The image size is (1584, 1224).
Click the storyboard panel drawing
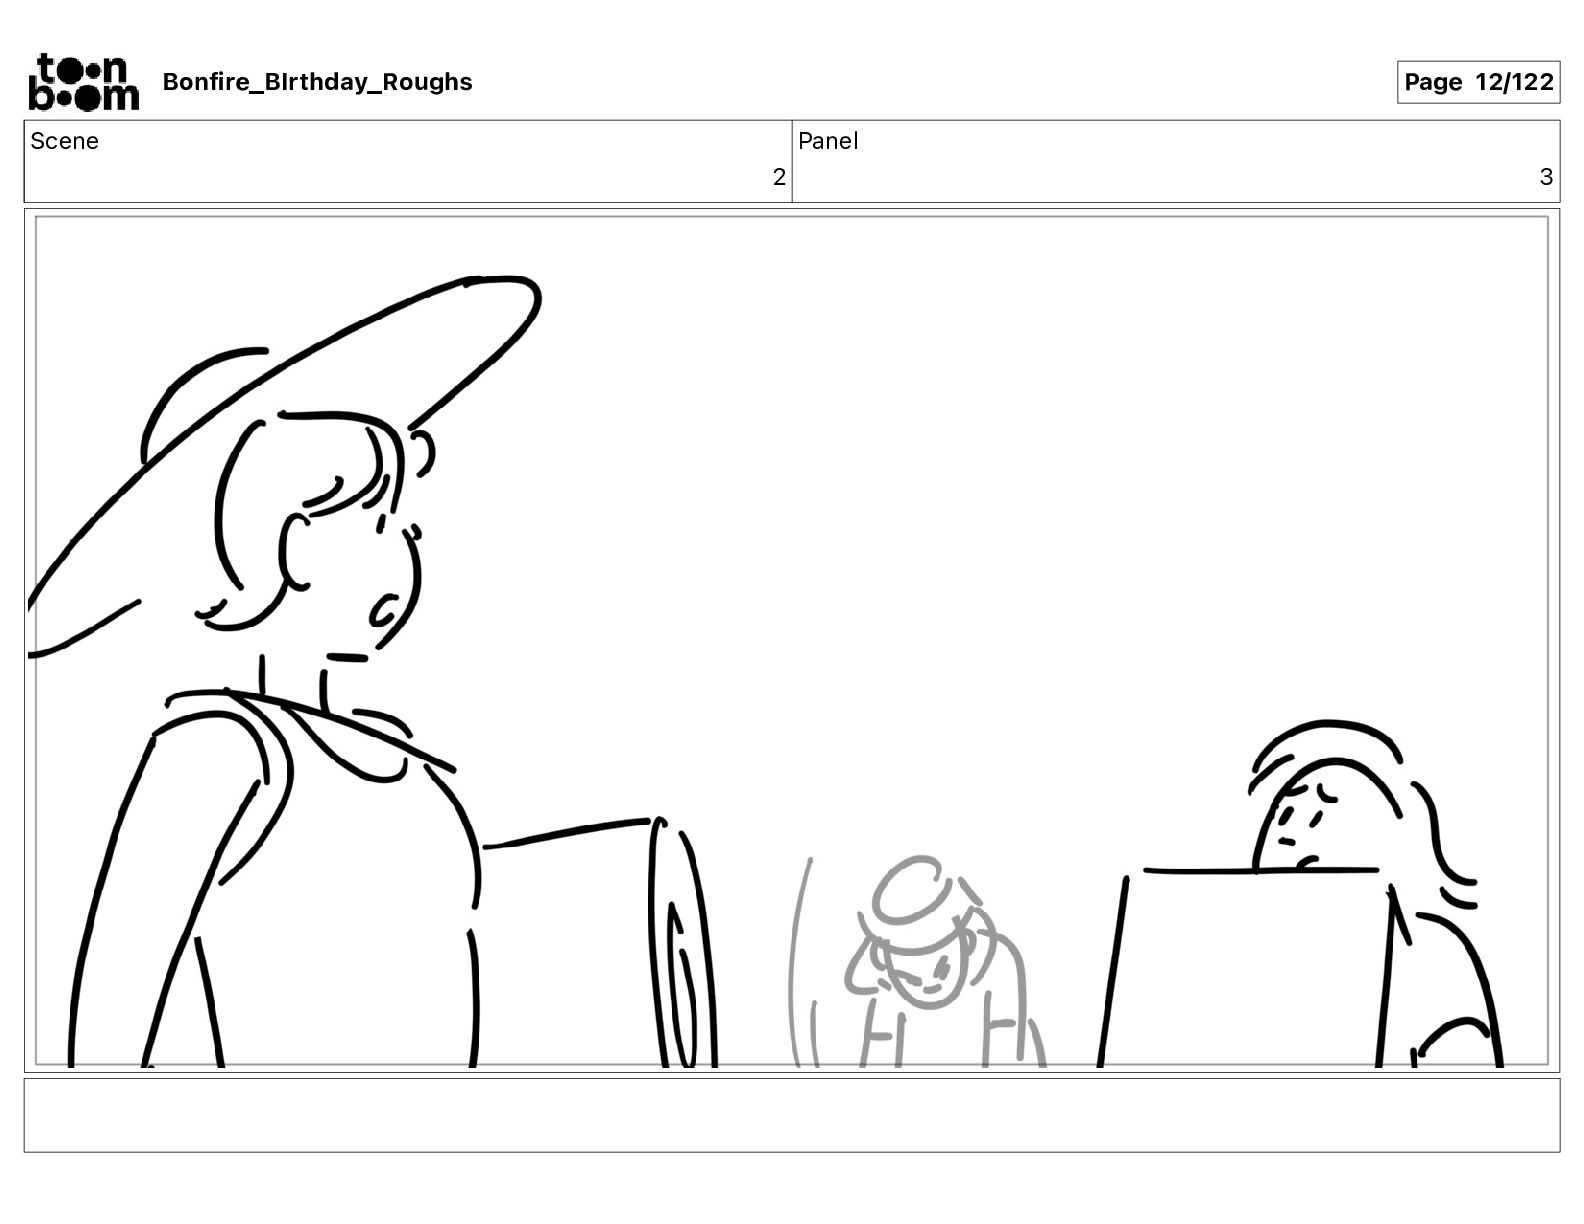(792, 641)
